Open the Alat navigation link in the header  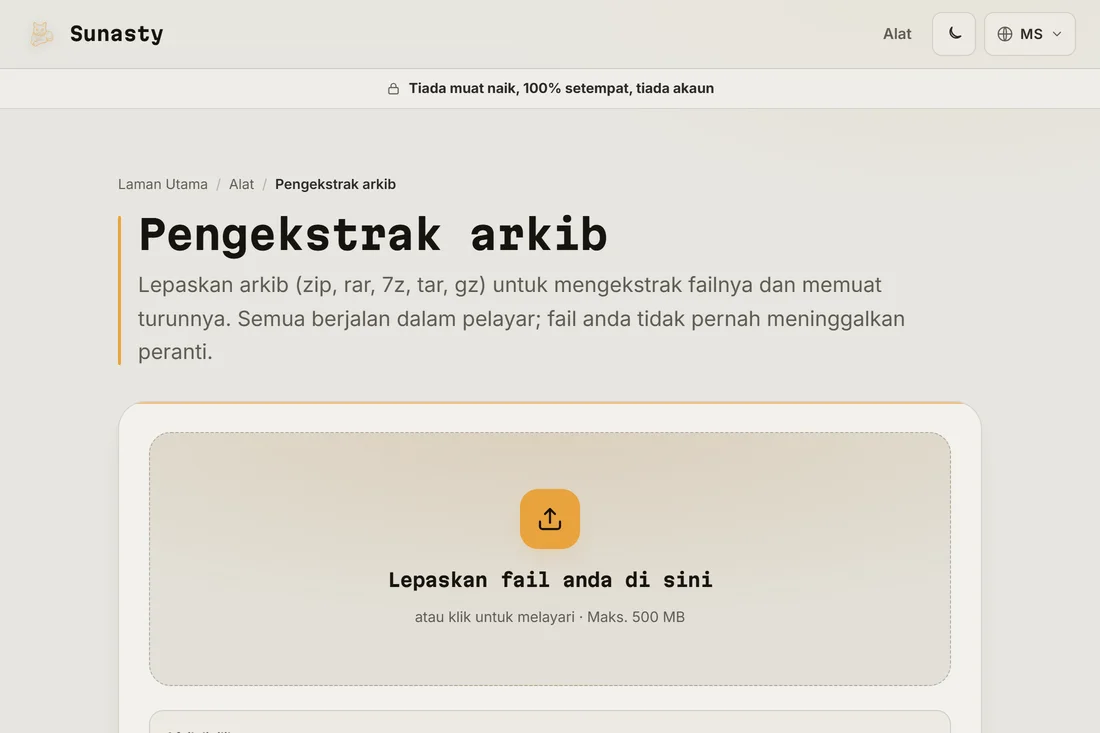[897, 34]
